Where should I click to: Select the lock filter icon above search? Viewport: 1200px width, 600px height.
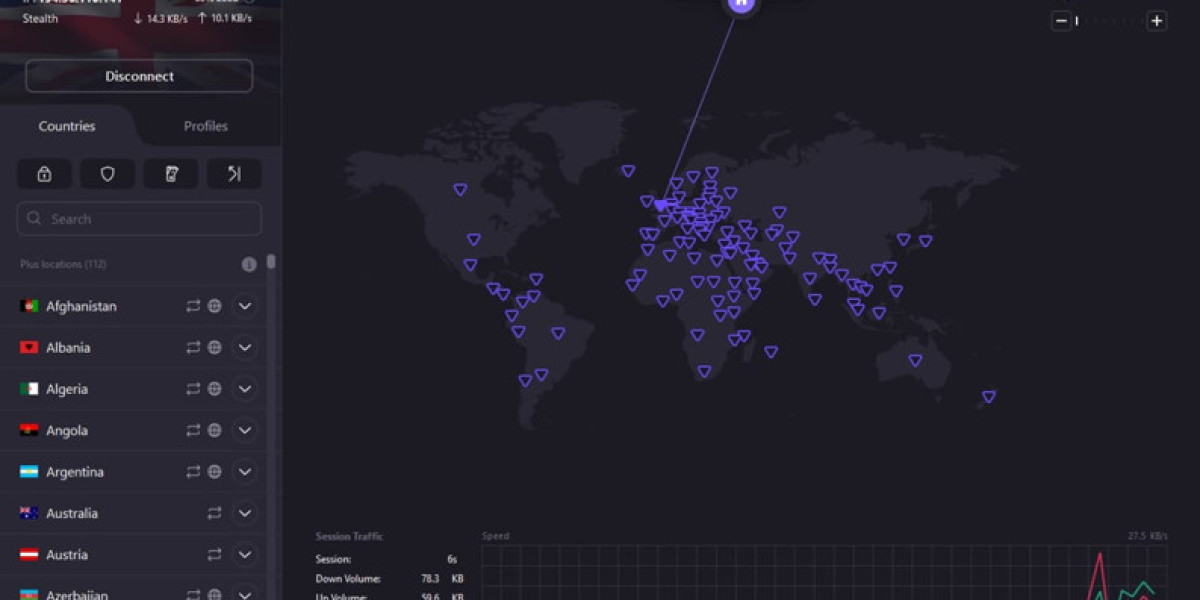(44, 173)
